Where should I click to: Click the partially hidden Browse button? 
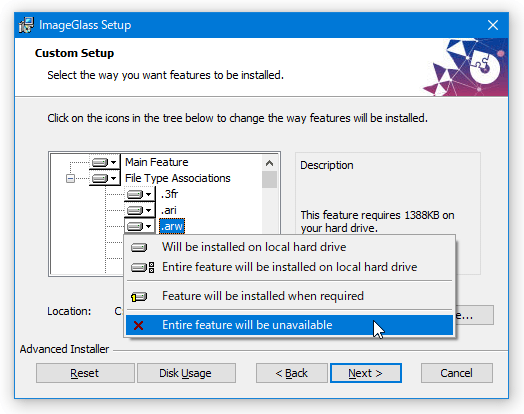tap(474, 315)
